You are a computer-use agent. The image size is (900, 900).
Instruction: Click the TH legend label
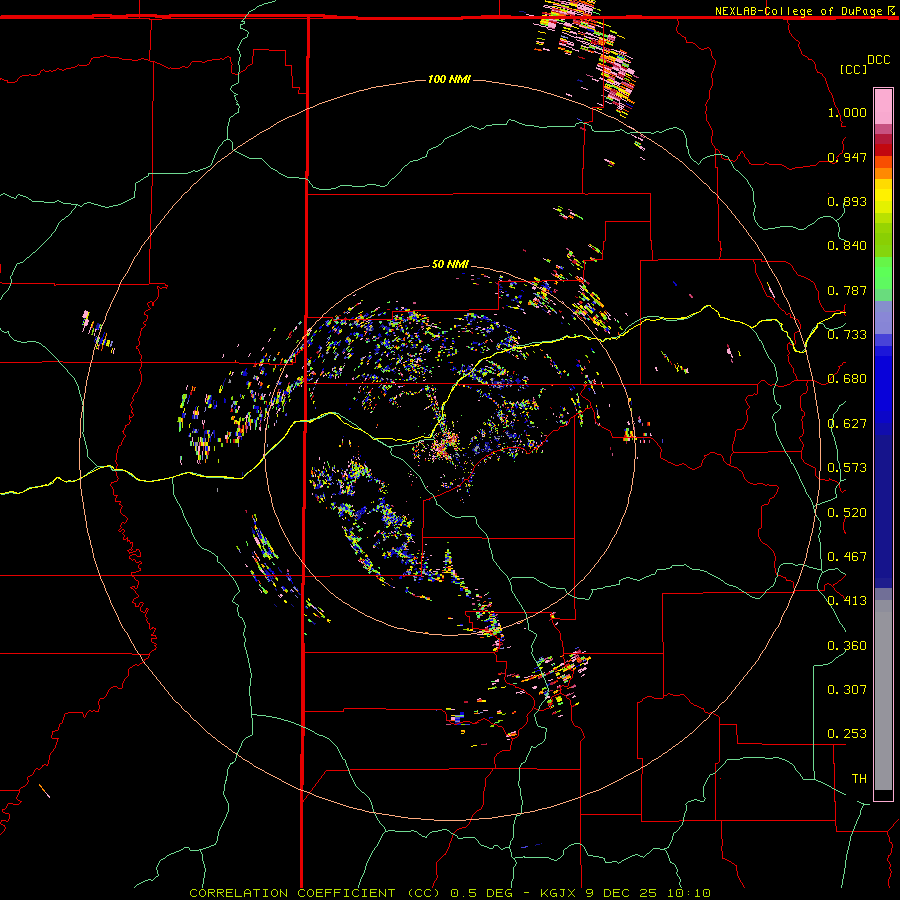(859, 779)
